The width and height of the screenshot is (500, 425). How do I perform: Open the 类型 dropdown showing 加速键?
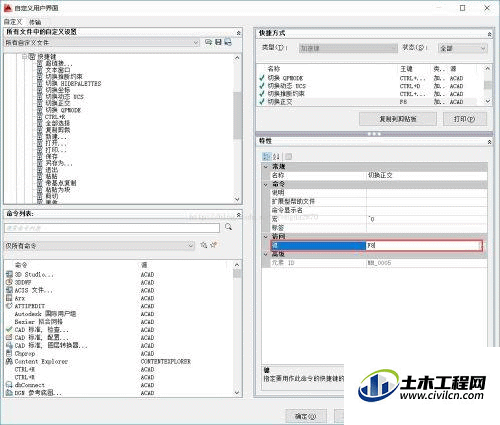[348, 48]
